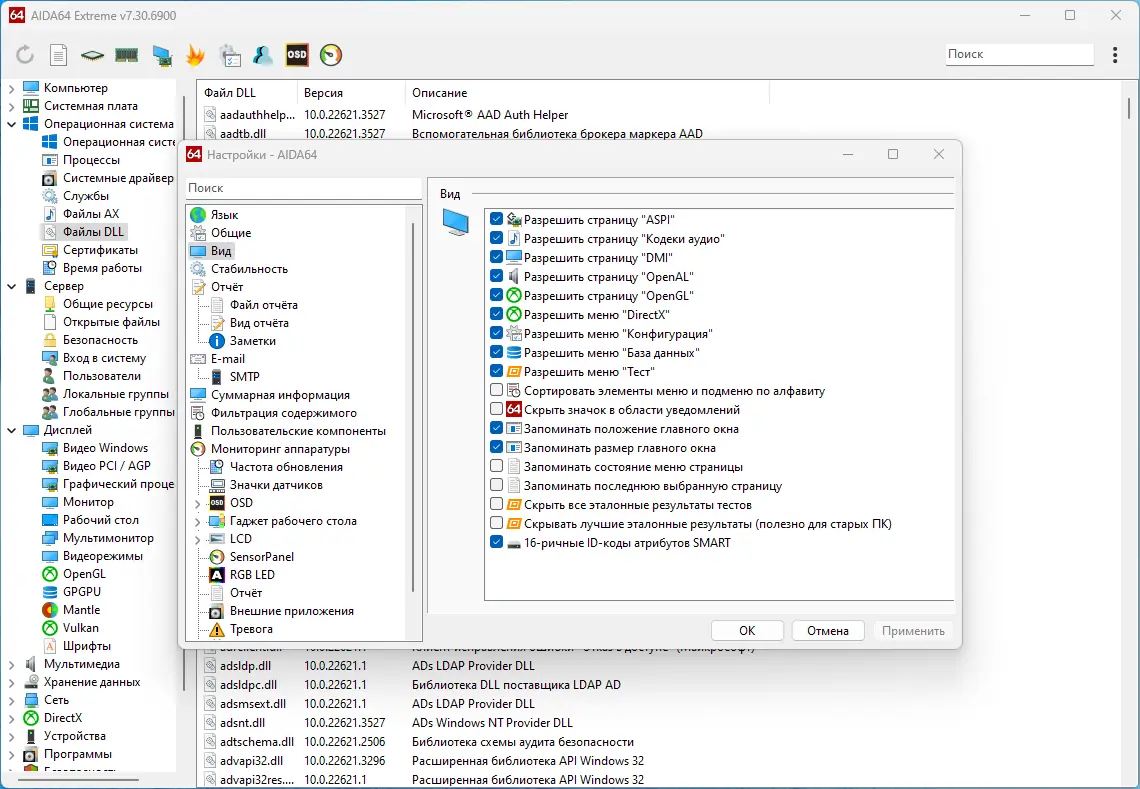This screenshot has height=789, width=1140.
Task: Enable hide notification area icon checkbox
Action: [x=497, y=409]
